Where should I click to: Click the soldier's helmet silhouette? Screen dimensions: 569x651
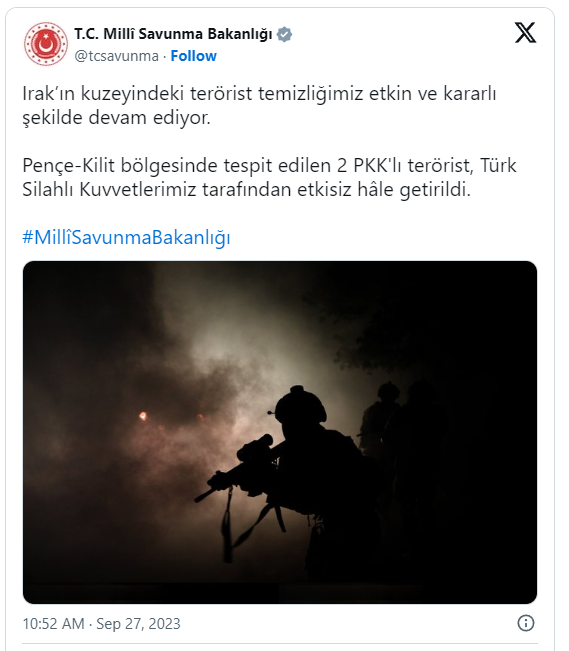[301, 405]
